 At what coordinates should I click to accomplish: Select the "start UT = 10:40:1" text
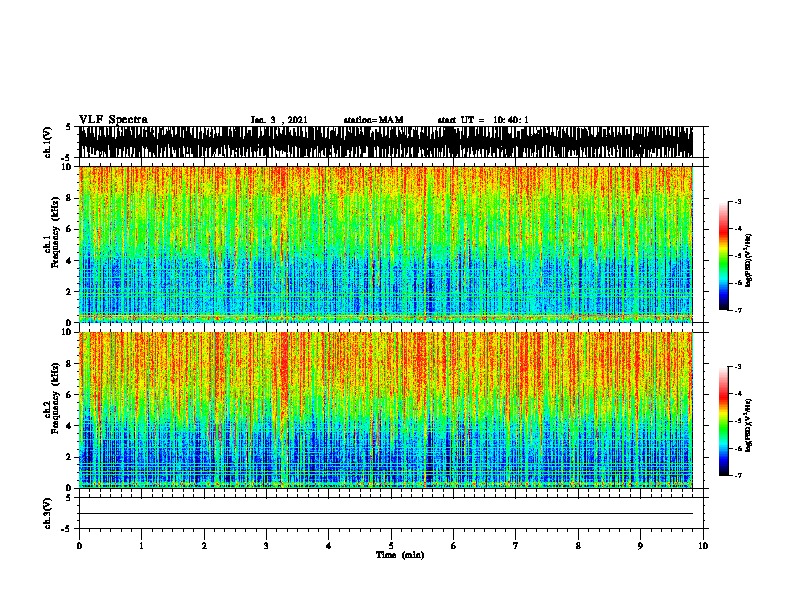click(483, 120)
